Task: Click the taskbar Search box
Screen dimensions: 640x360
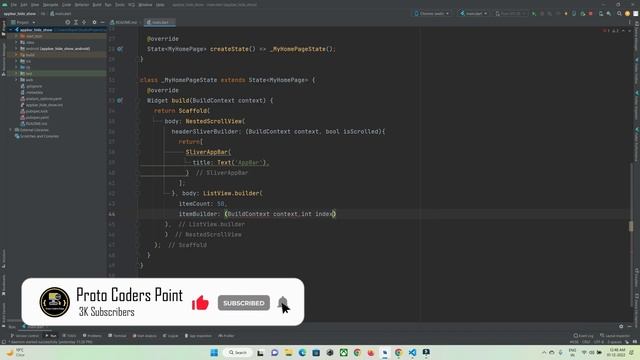Action: [238, 353]
